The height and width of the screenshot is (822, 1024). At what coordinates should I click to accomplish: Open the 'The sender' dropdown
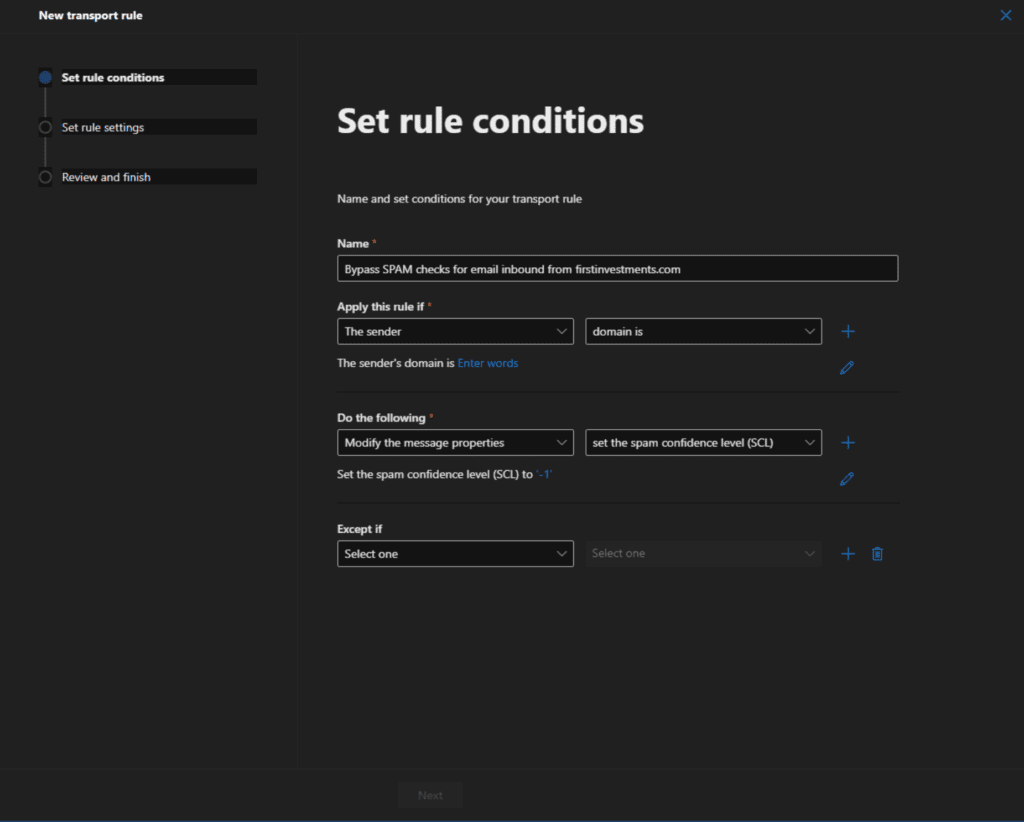pyautogui.click(x=455, y=331)
